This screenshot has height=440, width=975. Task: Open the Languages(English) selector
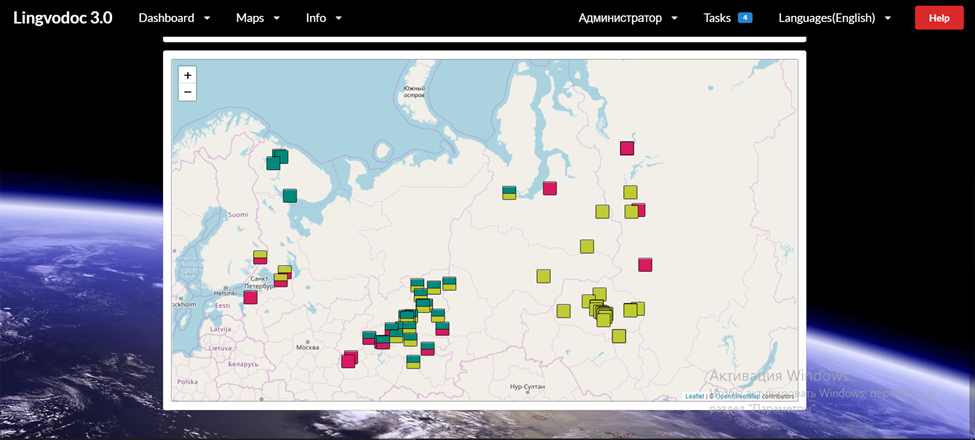coord(834,18)
